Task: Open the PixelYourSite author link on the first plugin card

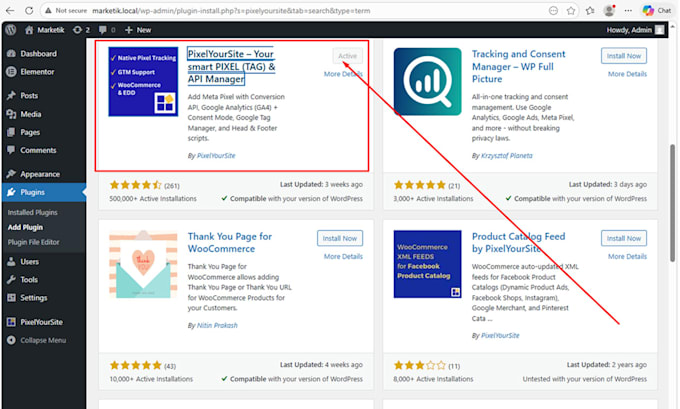Action: click(x=216, y=156)
